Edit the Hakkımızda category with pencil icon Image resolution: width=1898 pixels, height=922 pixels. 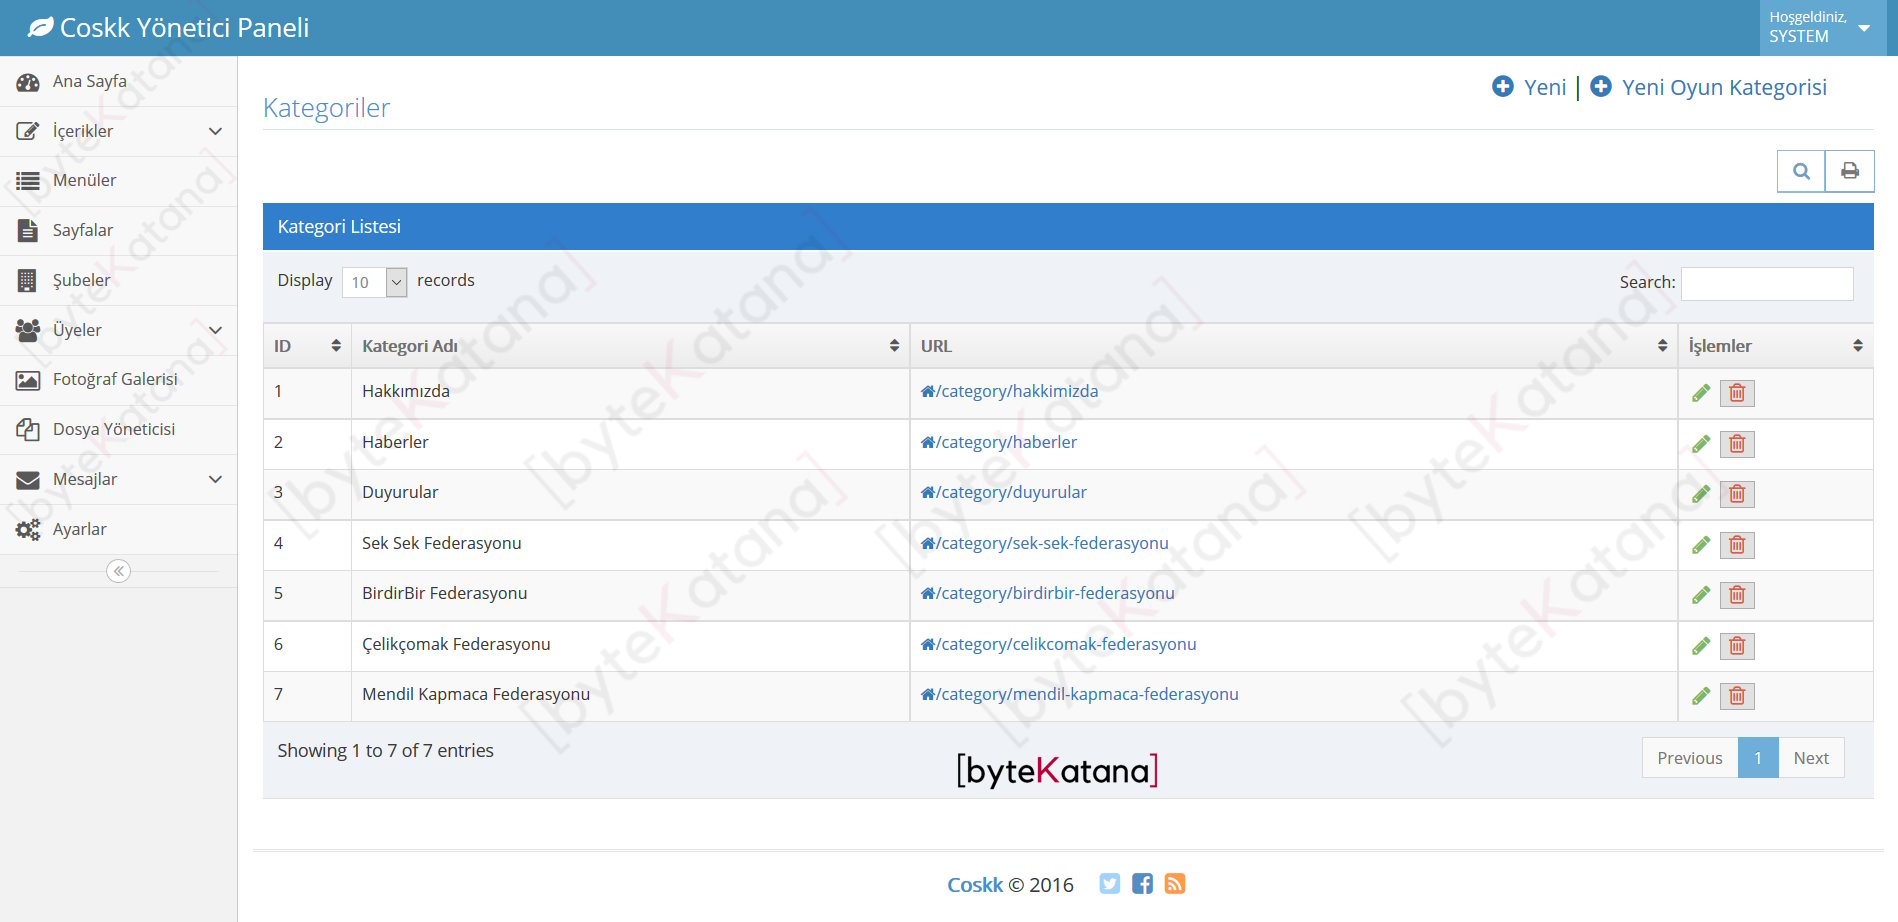(x=1700, y=393)
